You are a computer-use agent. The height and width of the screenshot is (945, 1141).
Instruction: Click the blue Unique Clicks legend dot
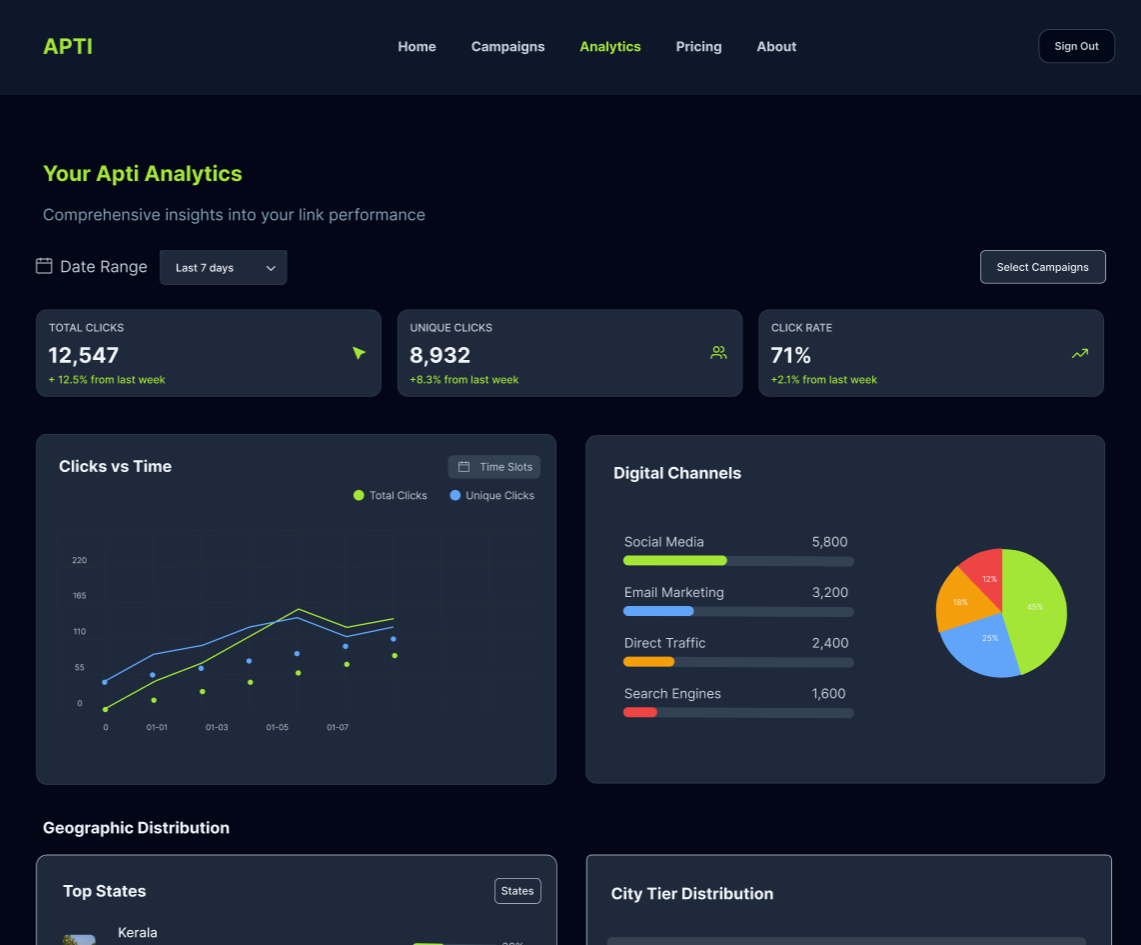(x=455, y=495)
